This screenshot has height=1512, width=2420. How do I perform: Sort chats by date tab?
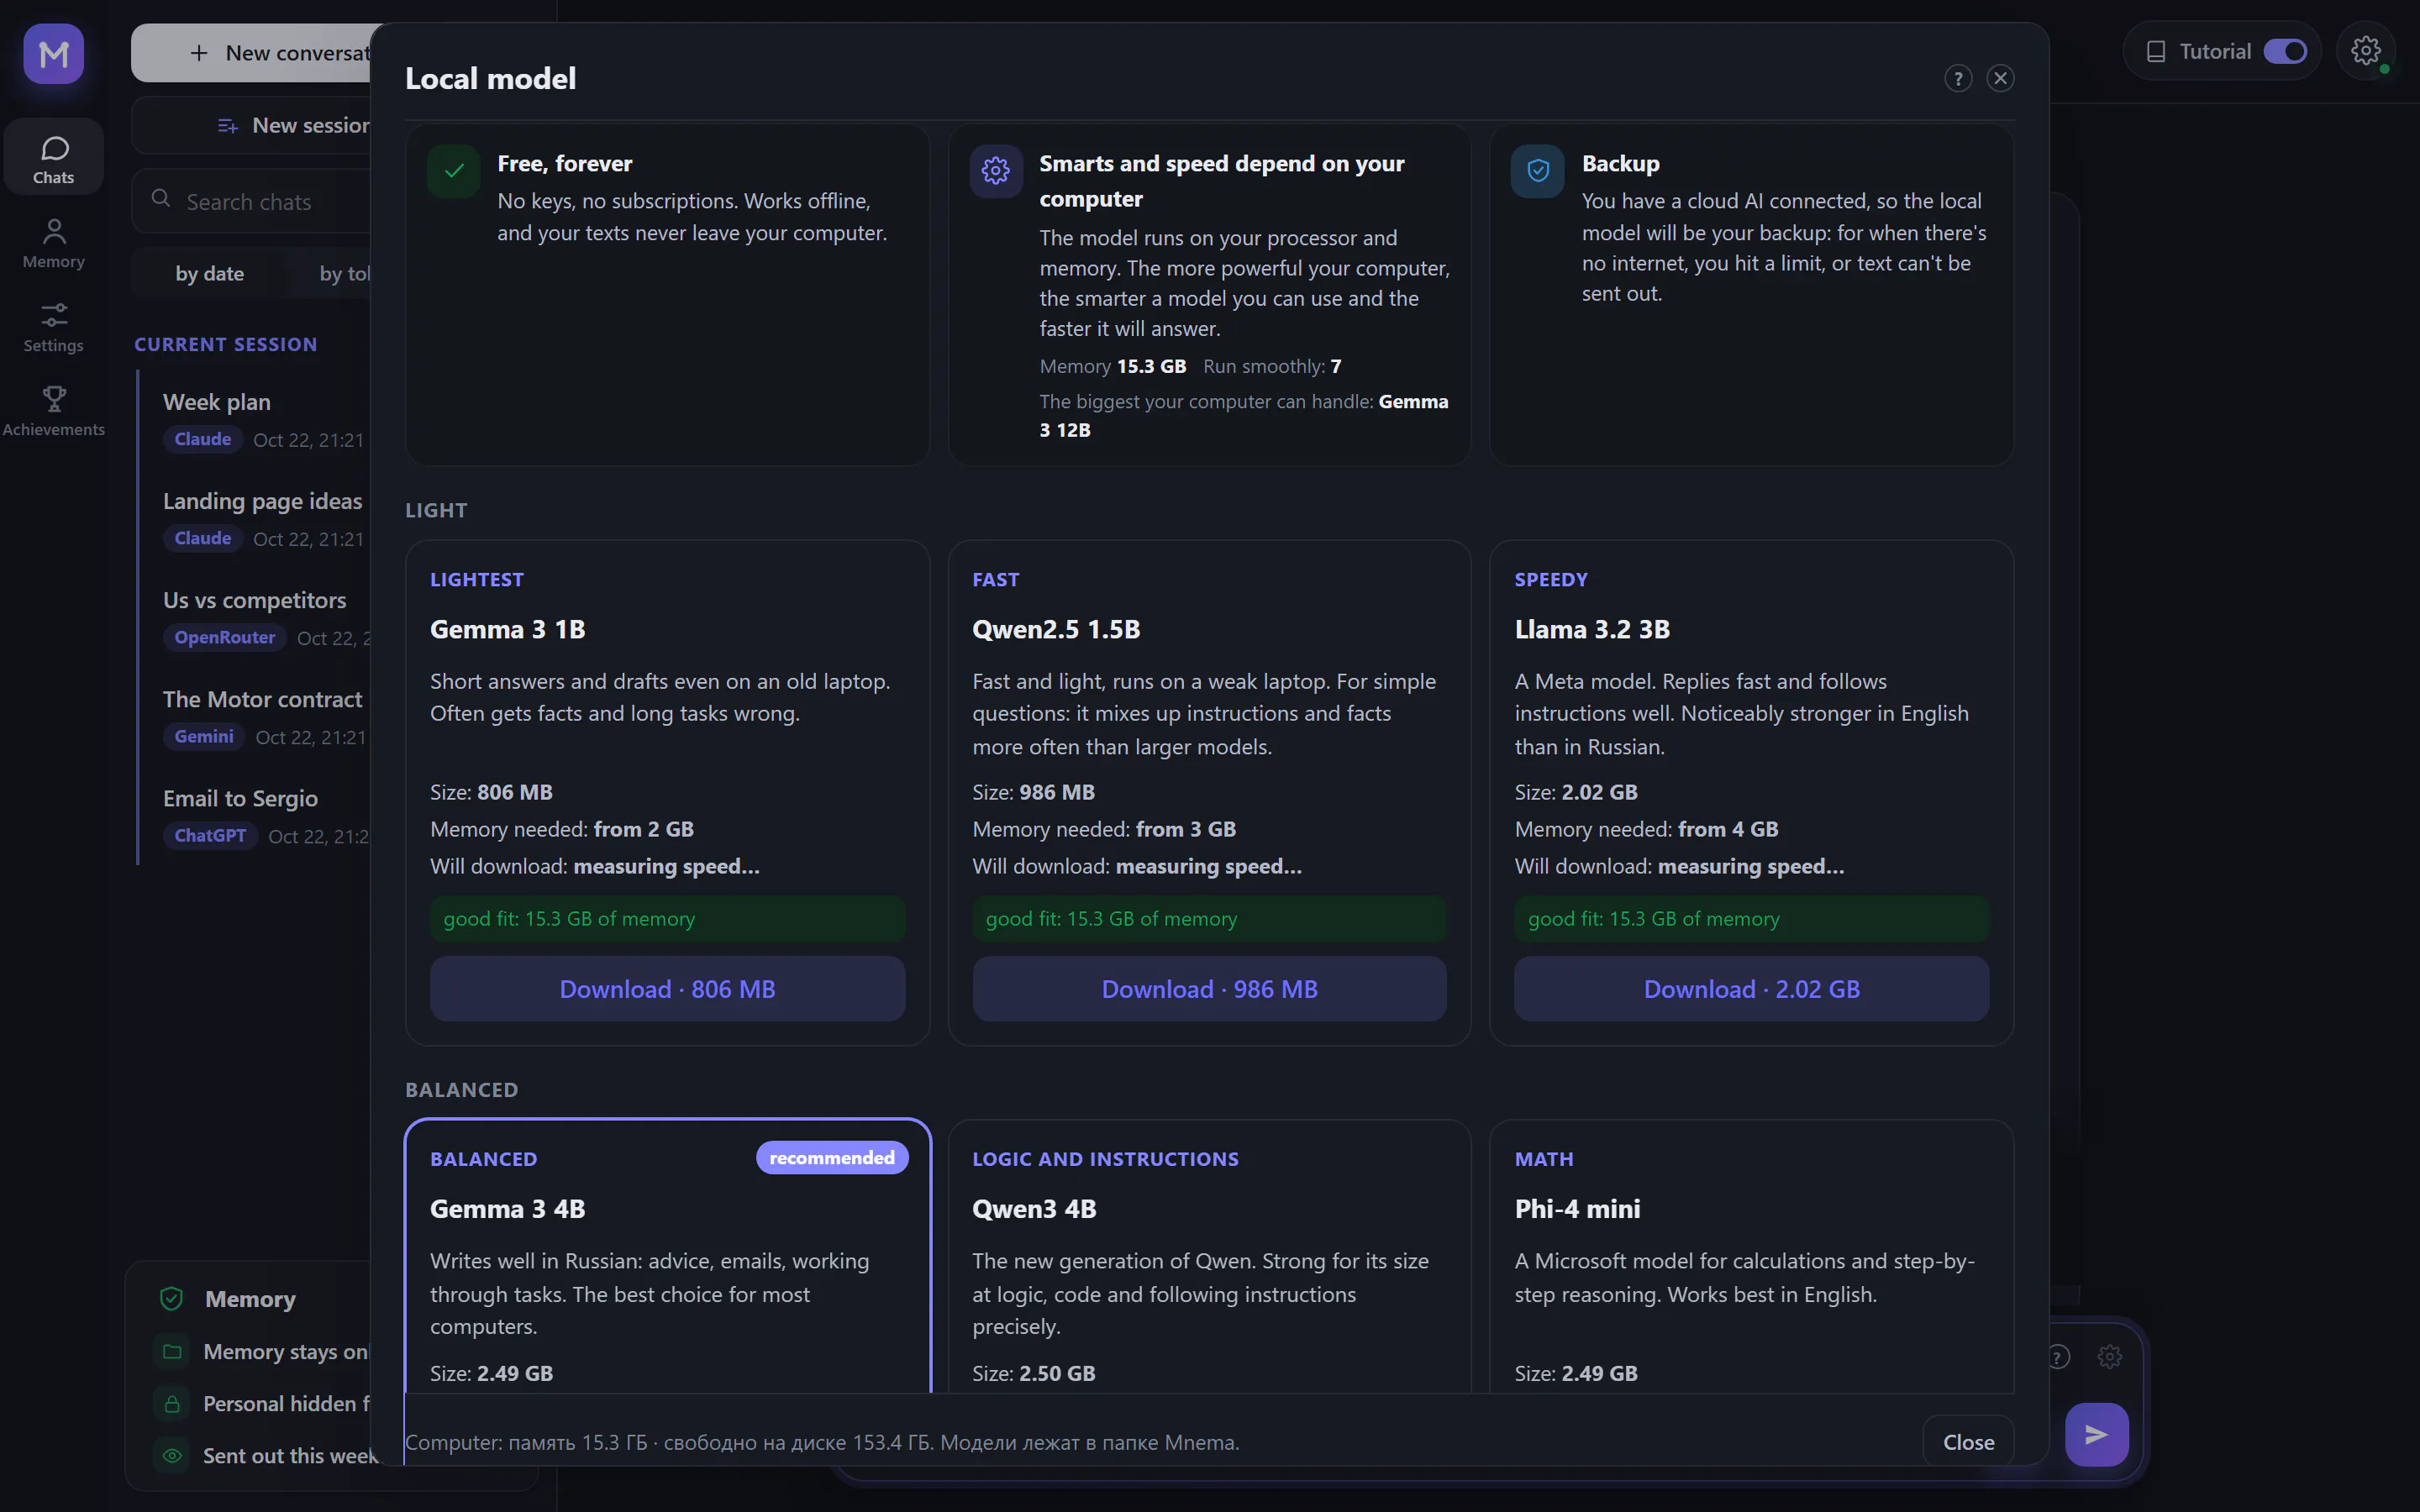click(x=209, y=273)
